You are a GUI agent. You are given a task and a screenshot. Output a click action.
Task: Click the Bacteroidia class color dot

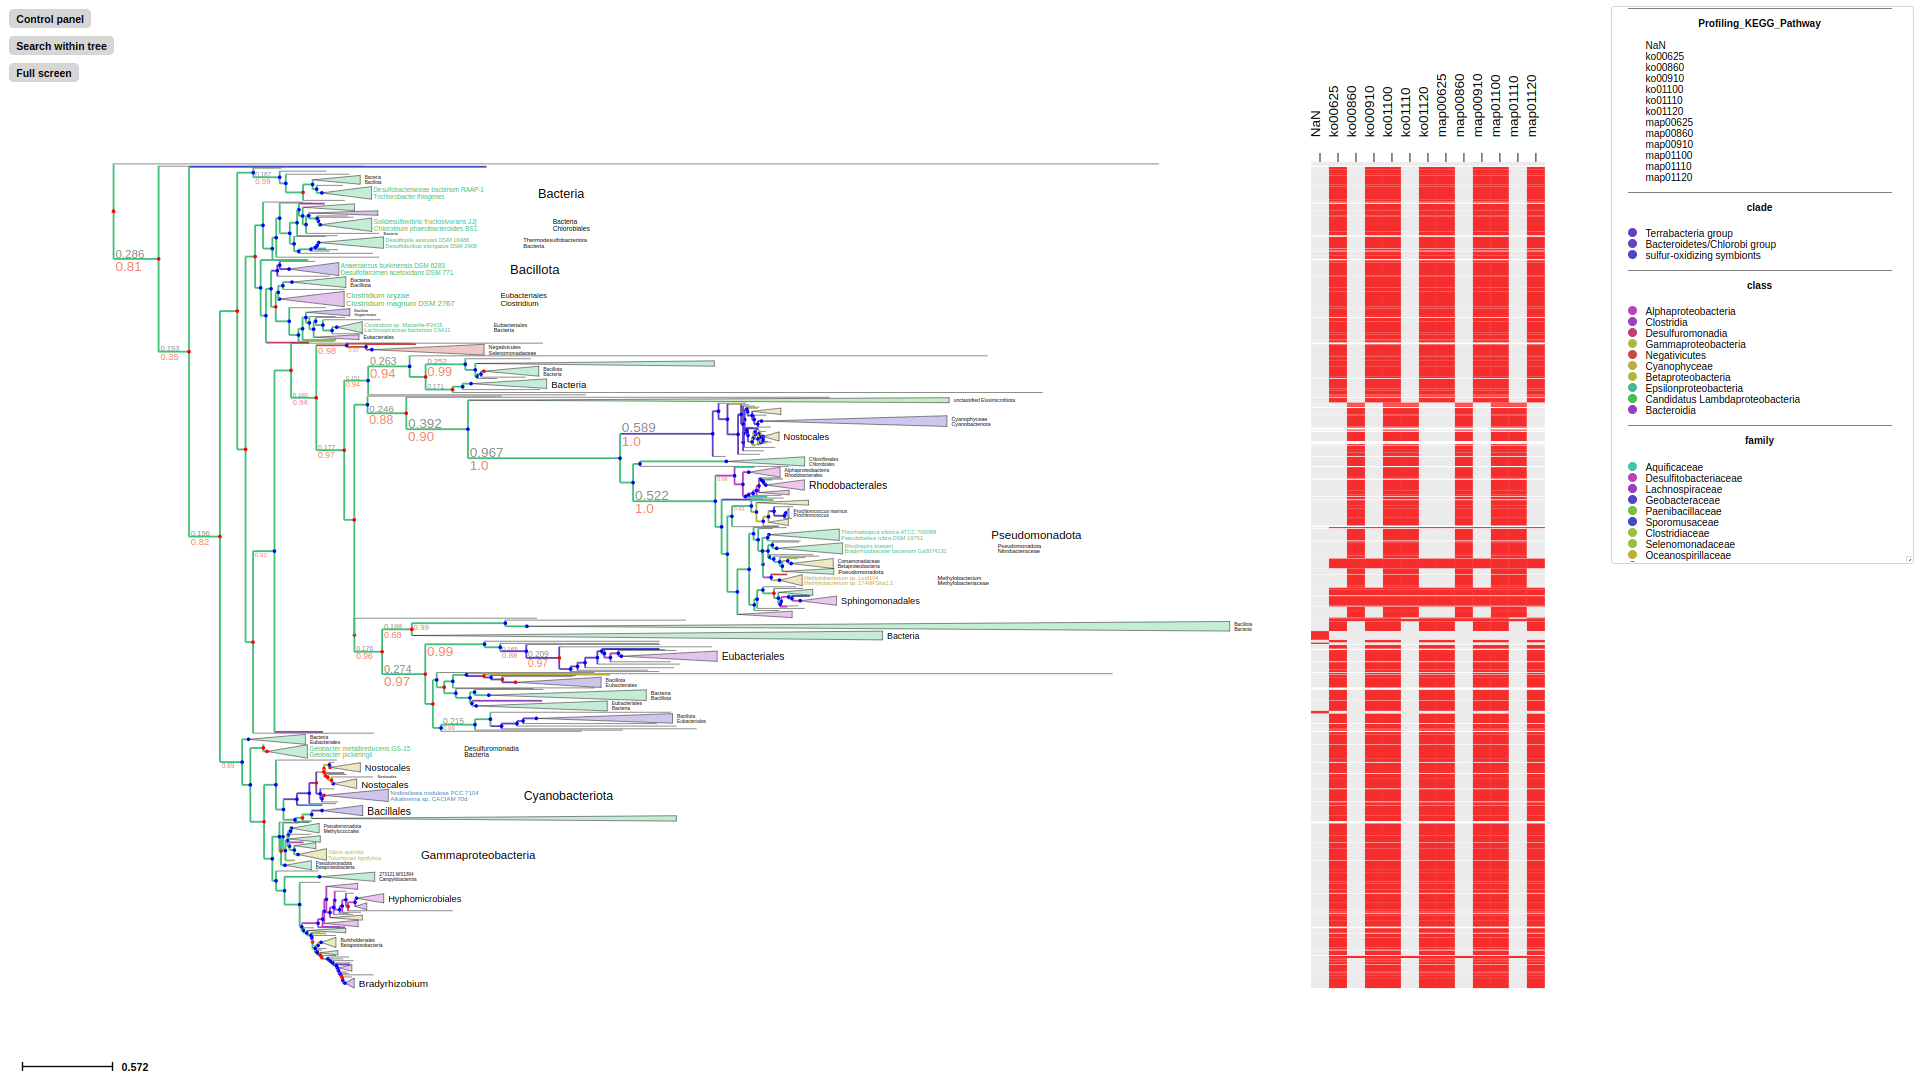coord(1633,410)
